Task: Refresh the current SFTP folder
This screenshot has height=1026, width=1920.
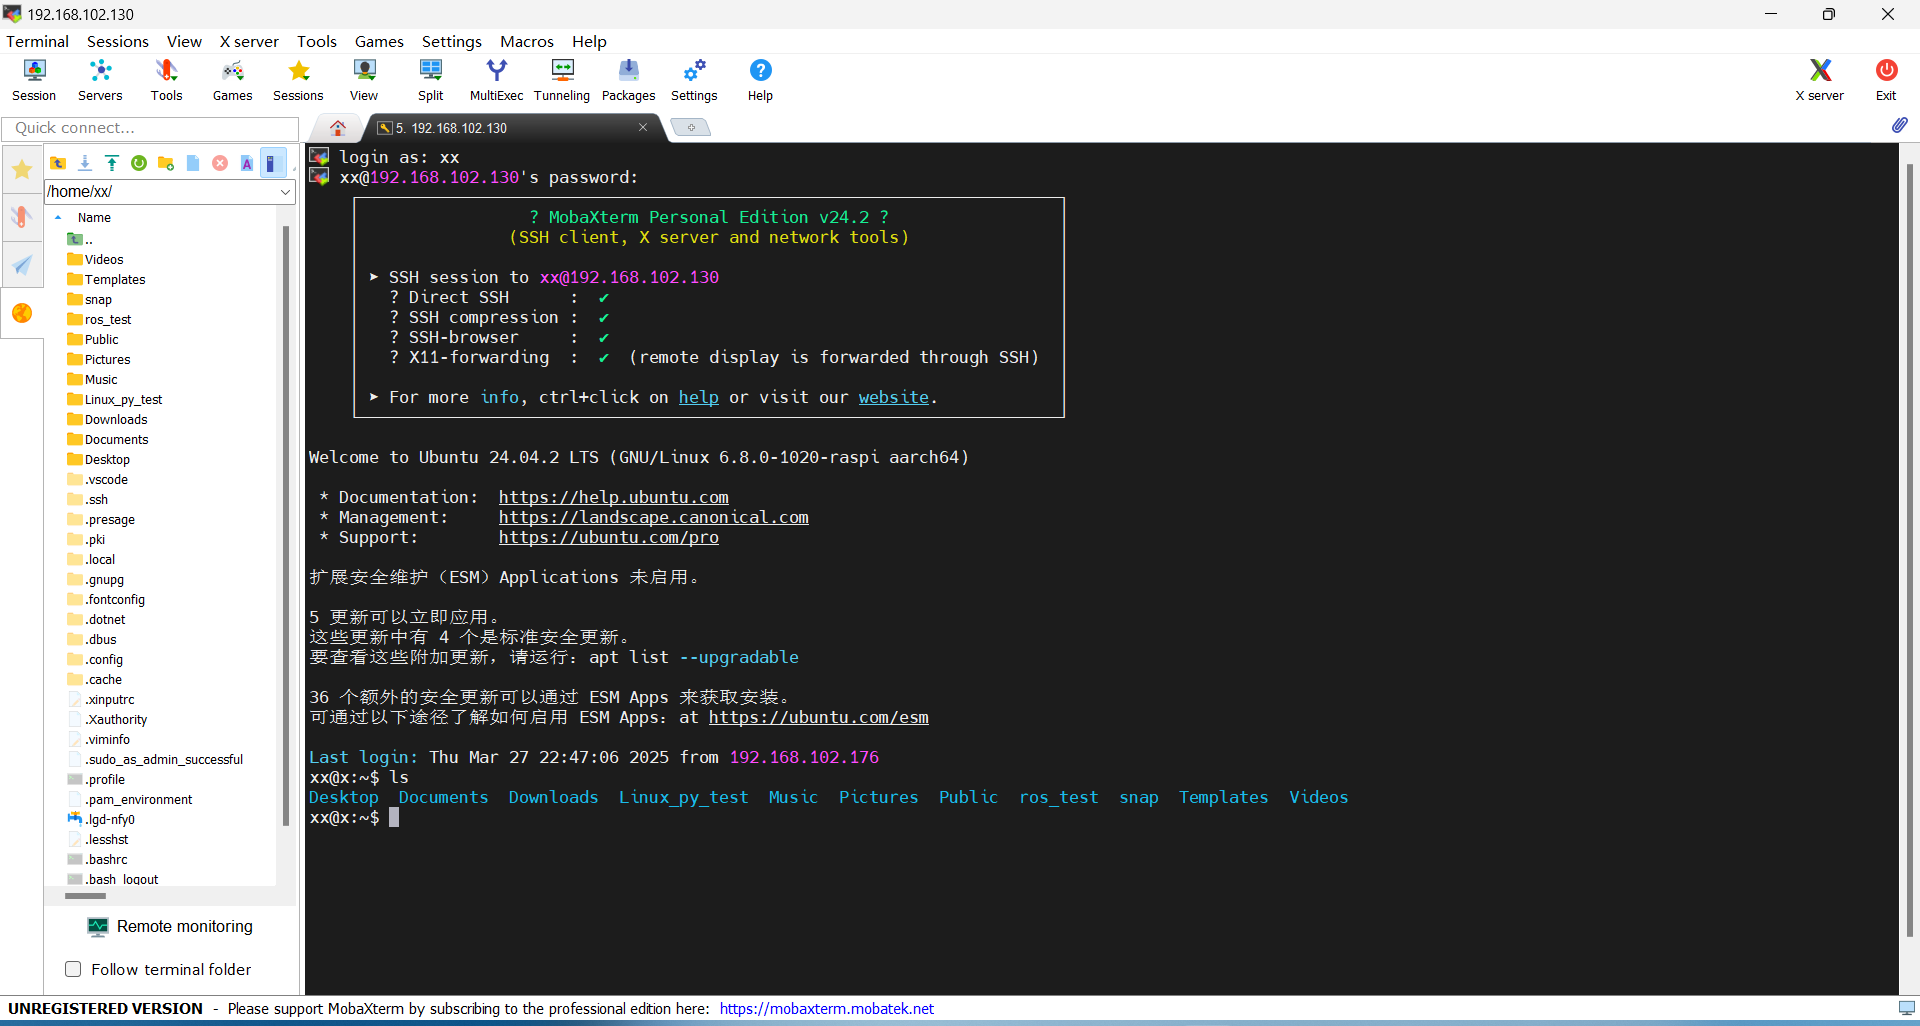Action: (139, 162)
